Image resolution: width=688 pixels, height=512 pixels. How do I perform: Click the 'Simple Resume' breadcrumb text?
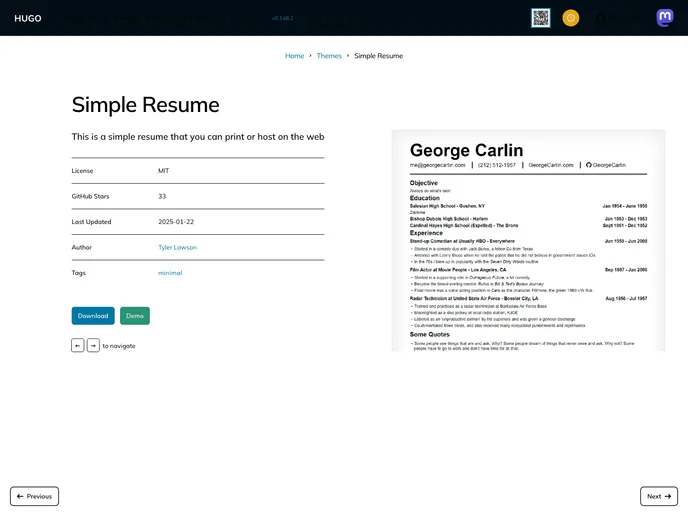point(379,56)
